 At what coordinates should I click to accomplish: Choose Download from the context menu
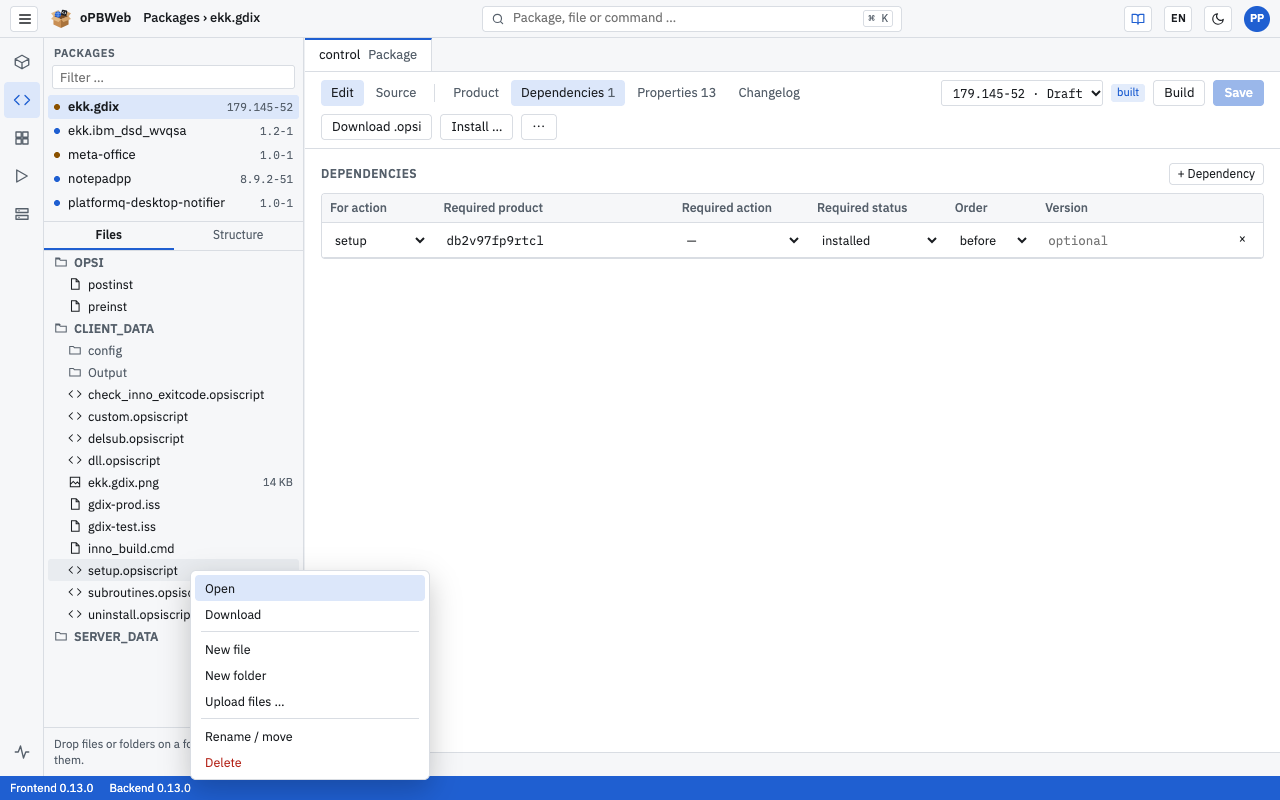pos(310,615)
